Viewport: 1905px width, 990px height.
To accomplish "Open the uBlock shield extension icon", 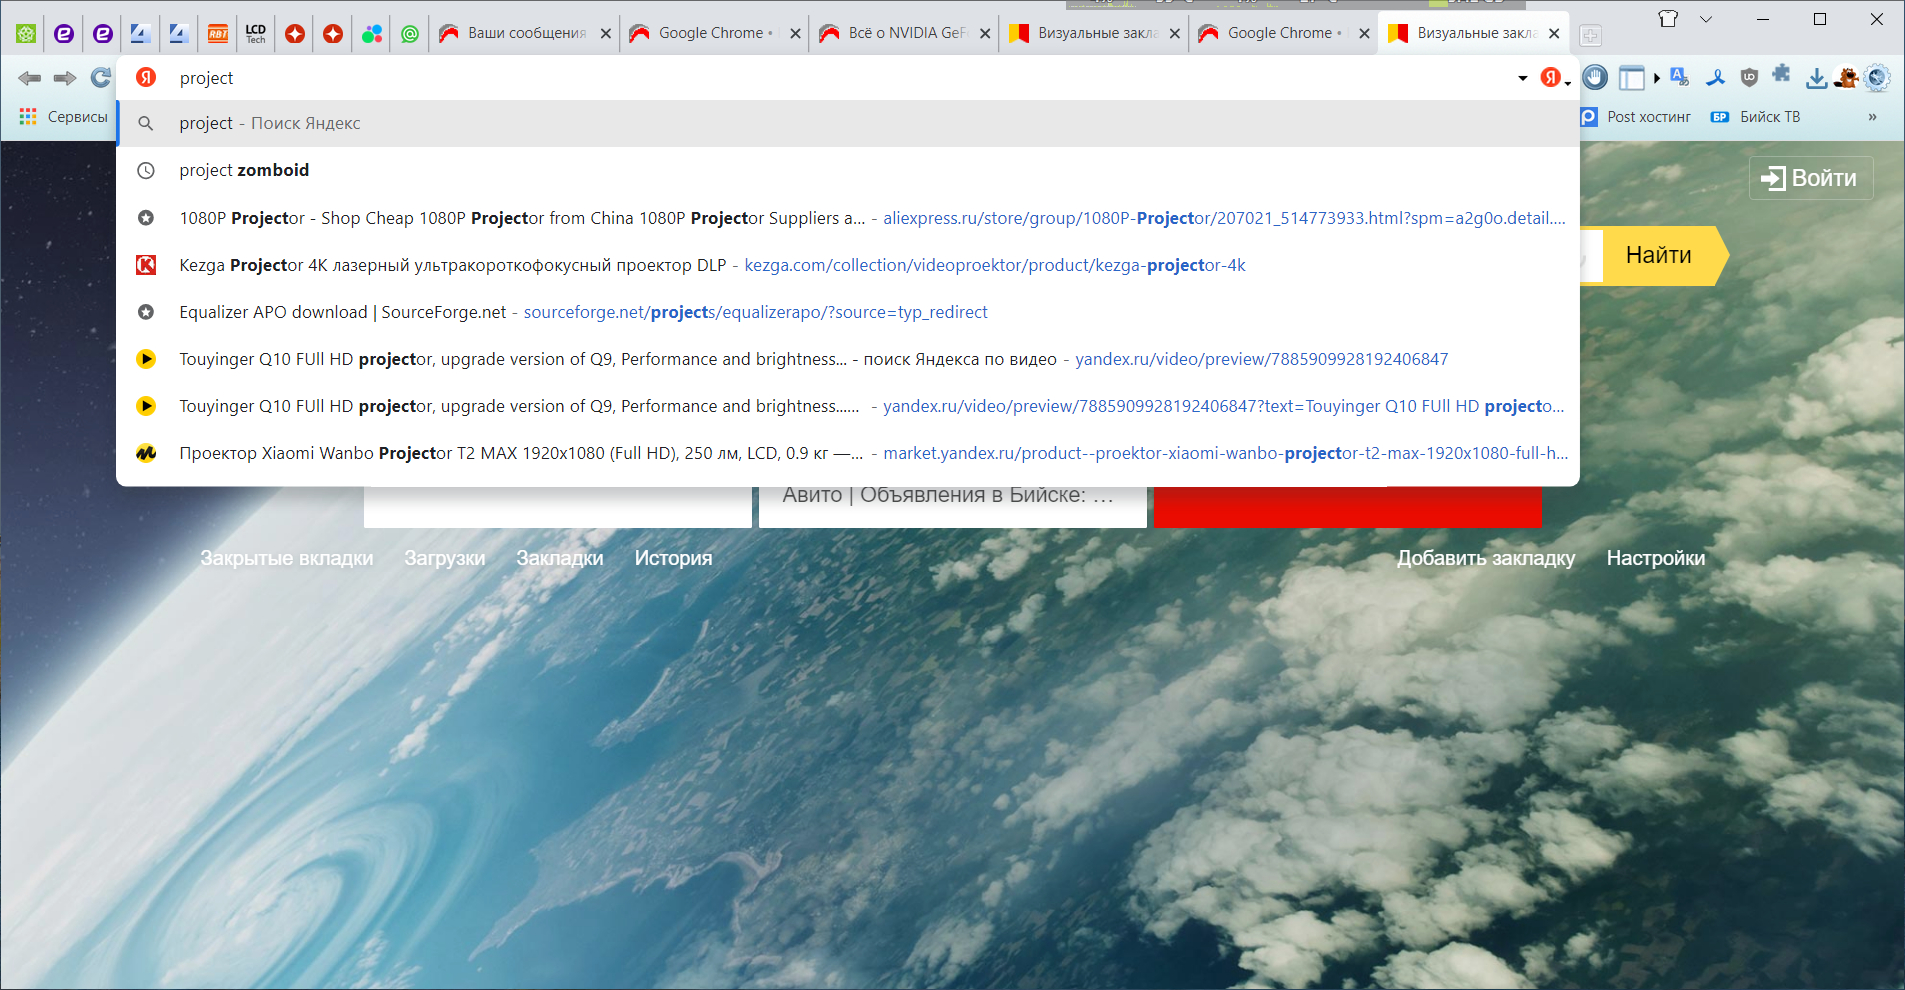I will click(1749, 77).
